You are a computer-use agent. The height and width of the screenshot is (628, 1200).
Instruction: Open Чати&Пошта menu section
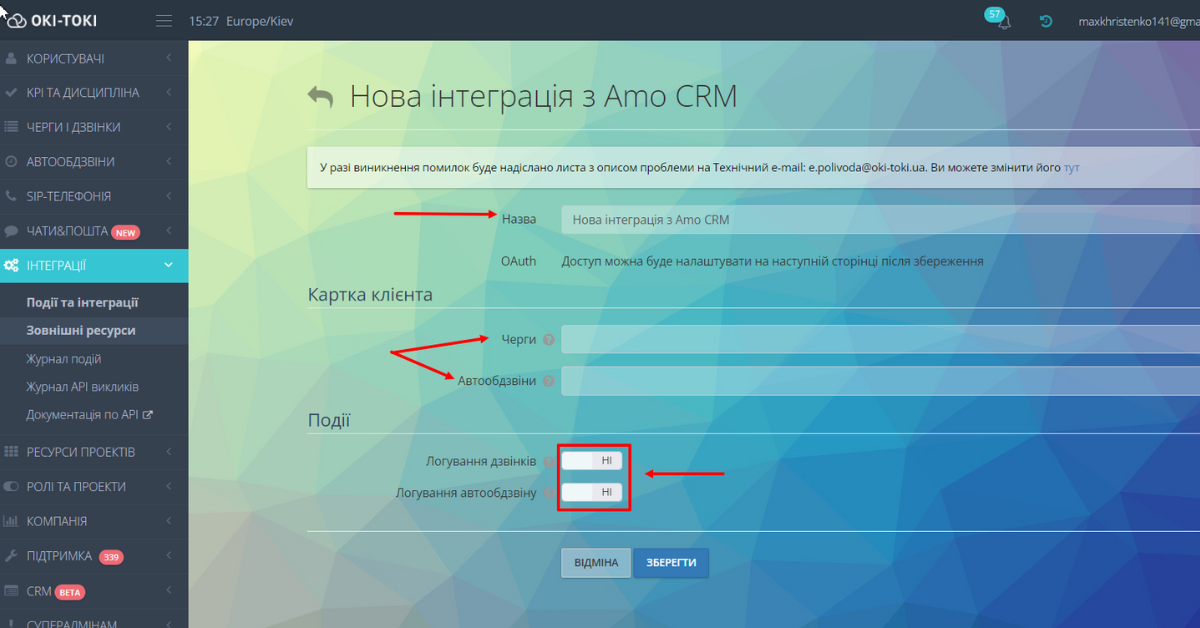(94, 231)
